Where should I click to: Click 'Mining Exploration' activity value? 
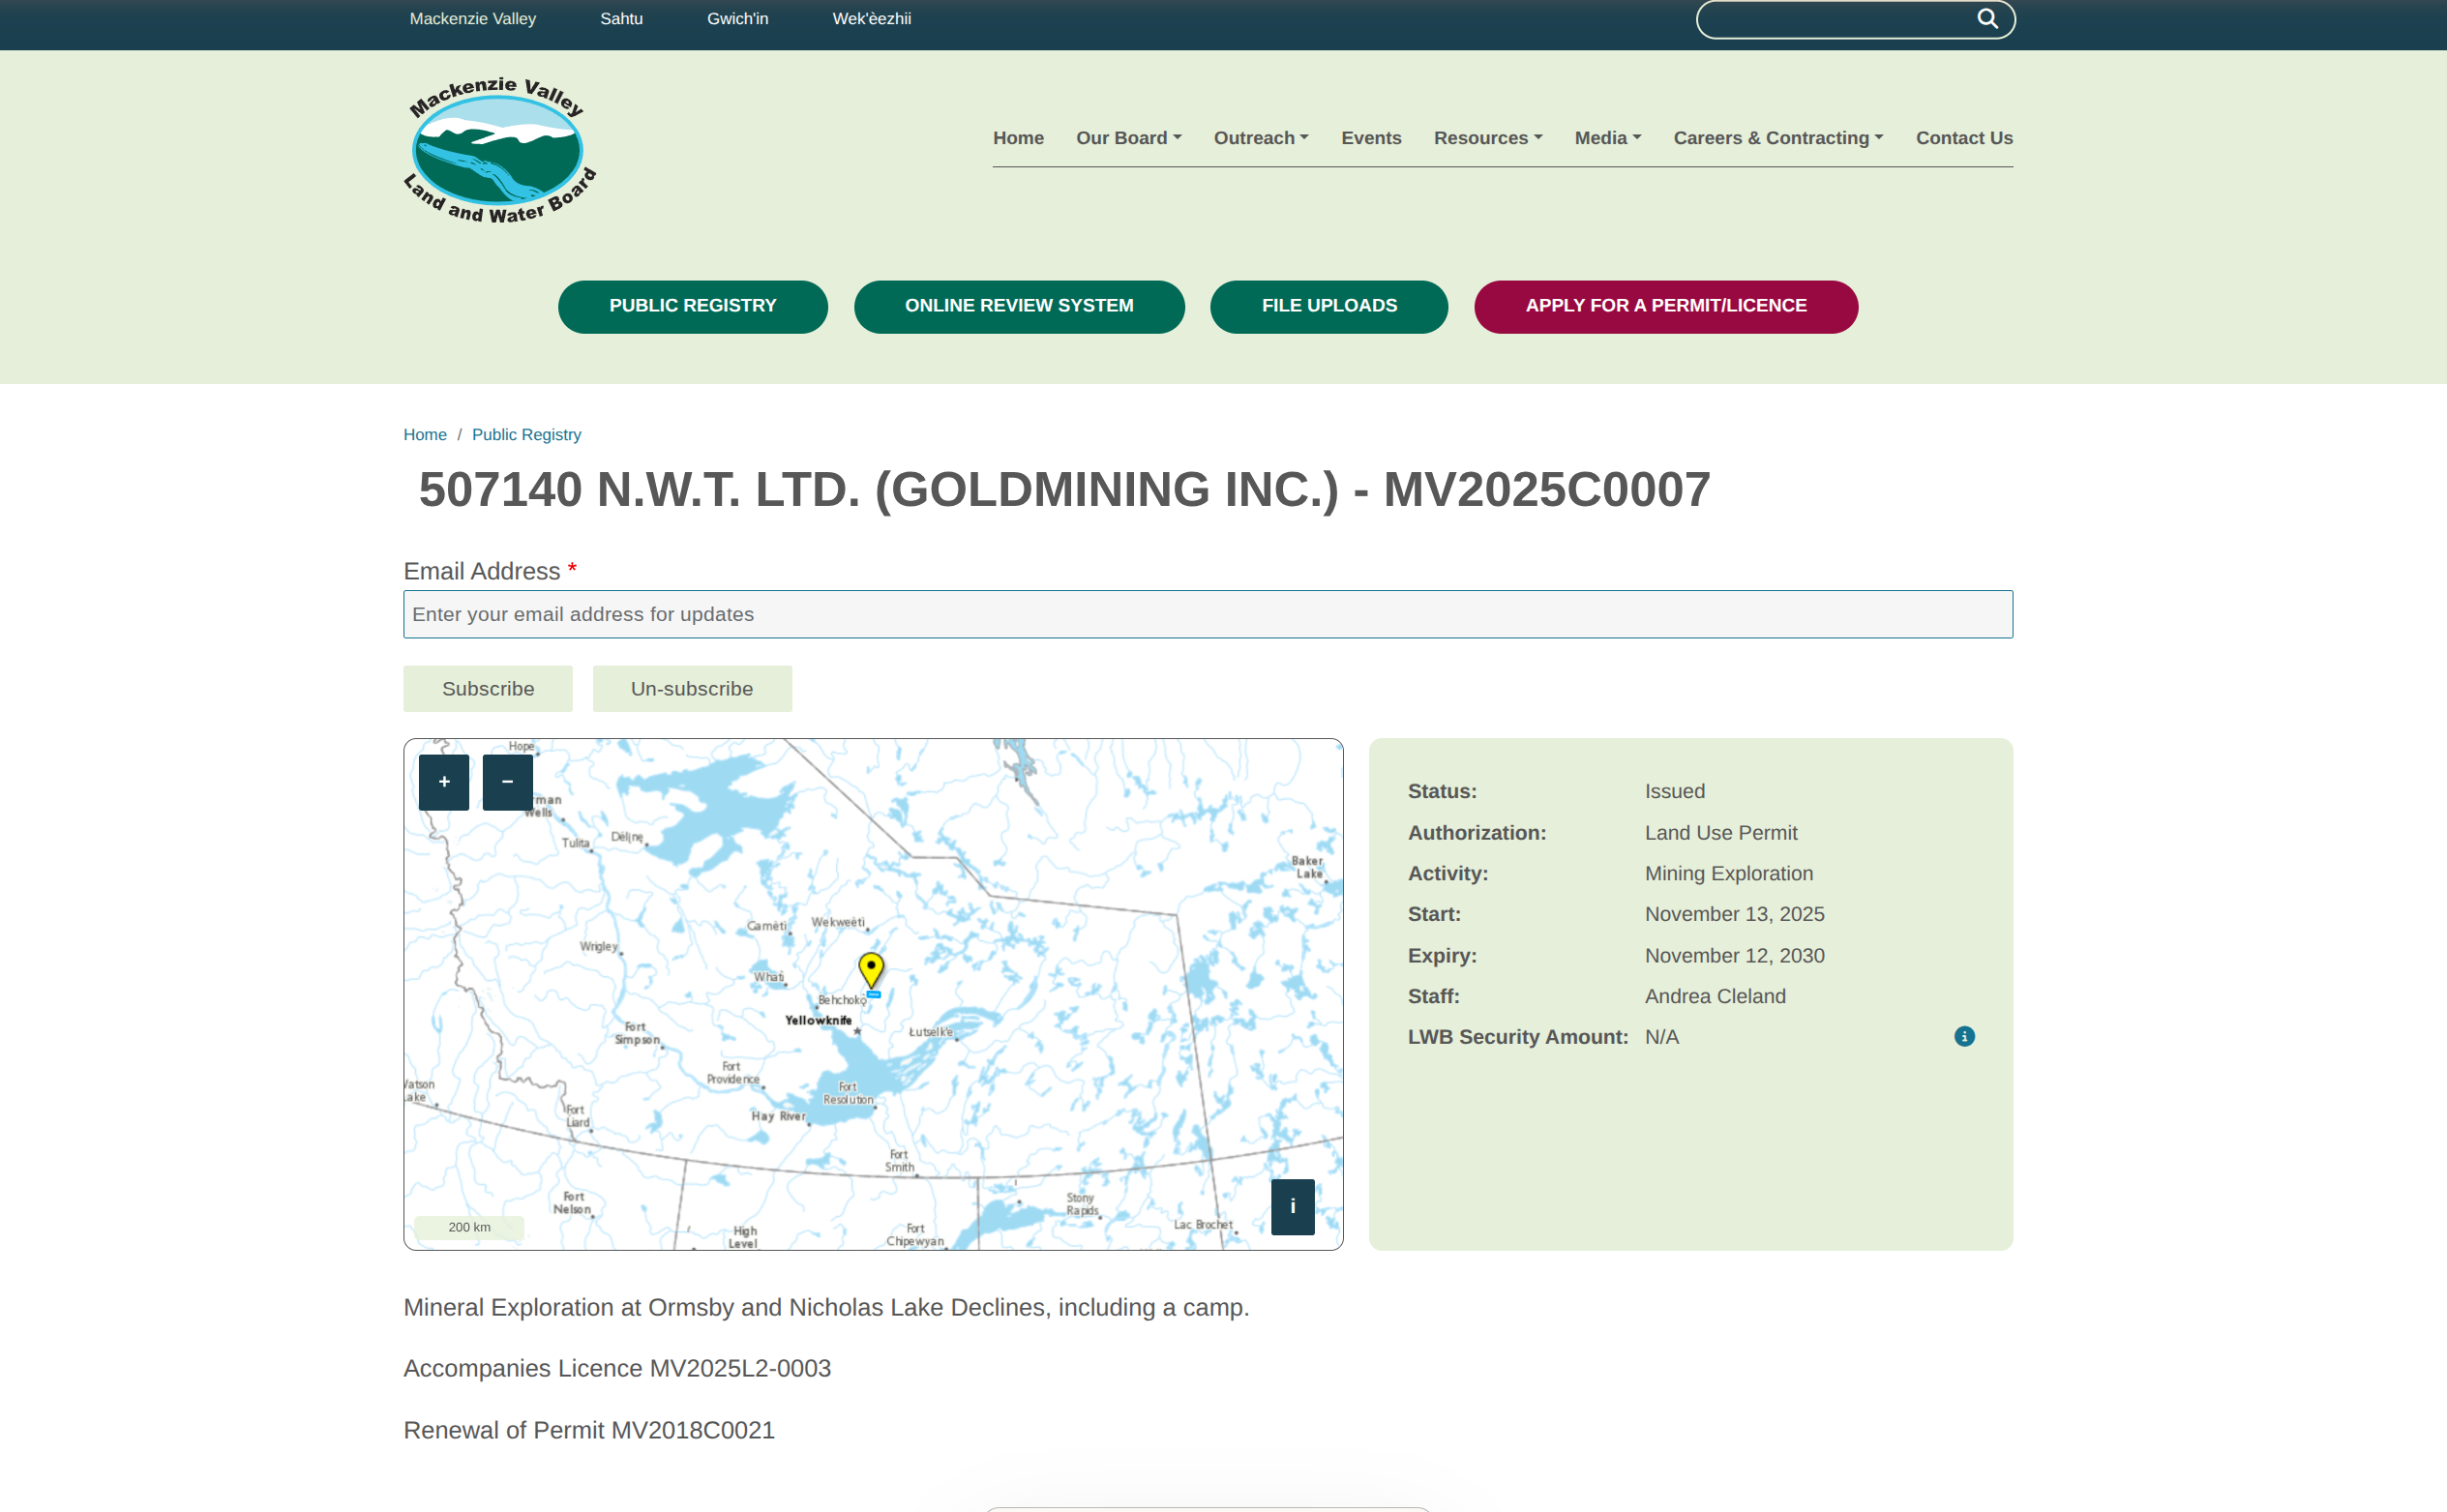coord(1729,873)
